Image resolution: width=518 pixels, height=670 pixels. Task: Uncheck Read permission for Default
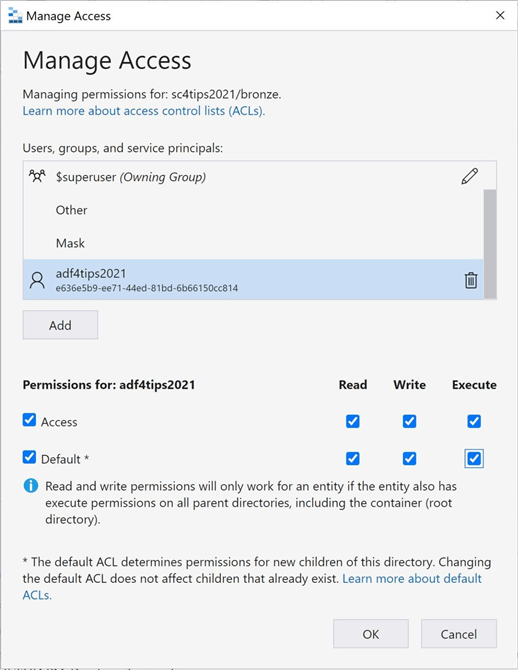(x=353, y=458)
